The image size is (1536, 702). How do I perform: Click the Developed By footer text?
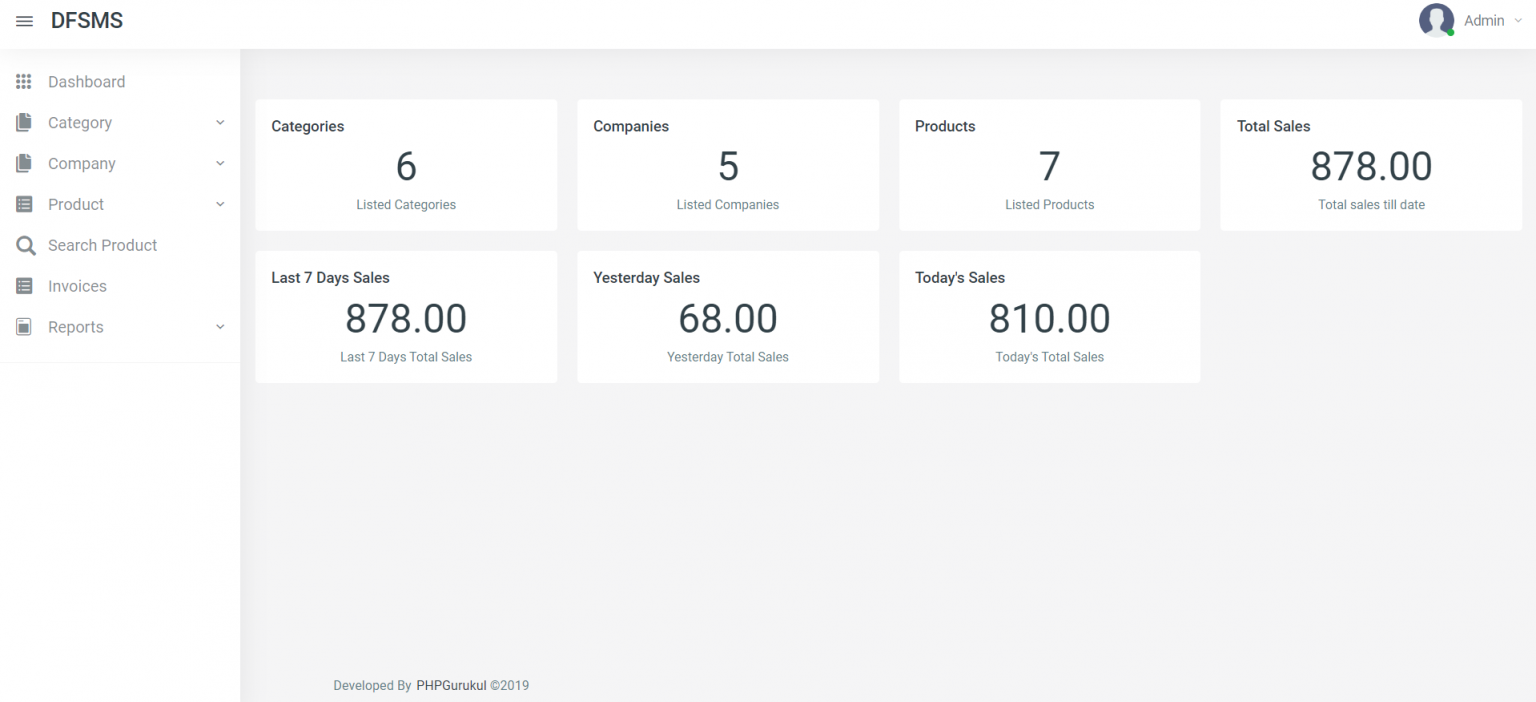pyautogui.click(x=372, y=686)
